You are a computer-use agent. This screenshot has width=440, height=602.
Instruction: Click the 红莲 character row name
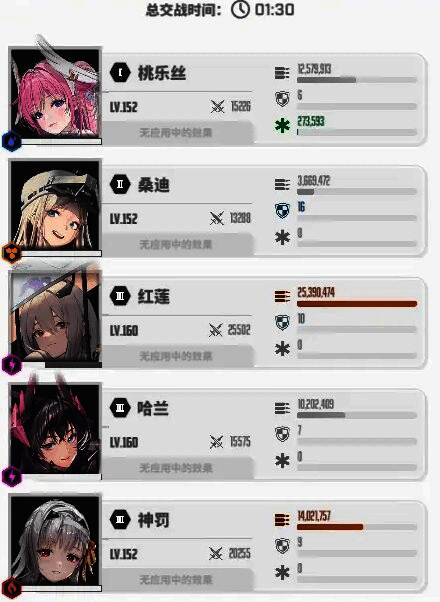click(154, 296)
